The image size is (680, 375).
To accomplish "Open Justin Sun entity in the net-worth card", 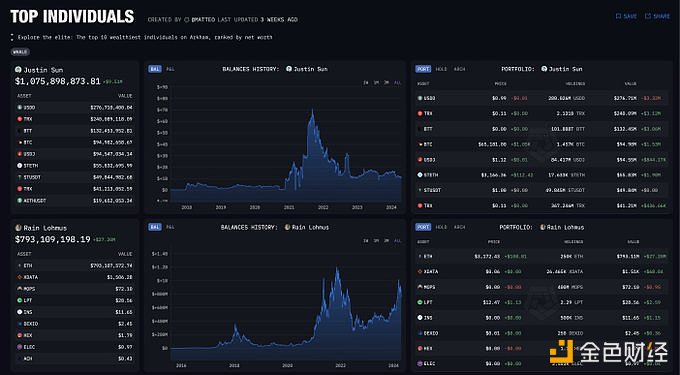I will [x=43, y=70].
